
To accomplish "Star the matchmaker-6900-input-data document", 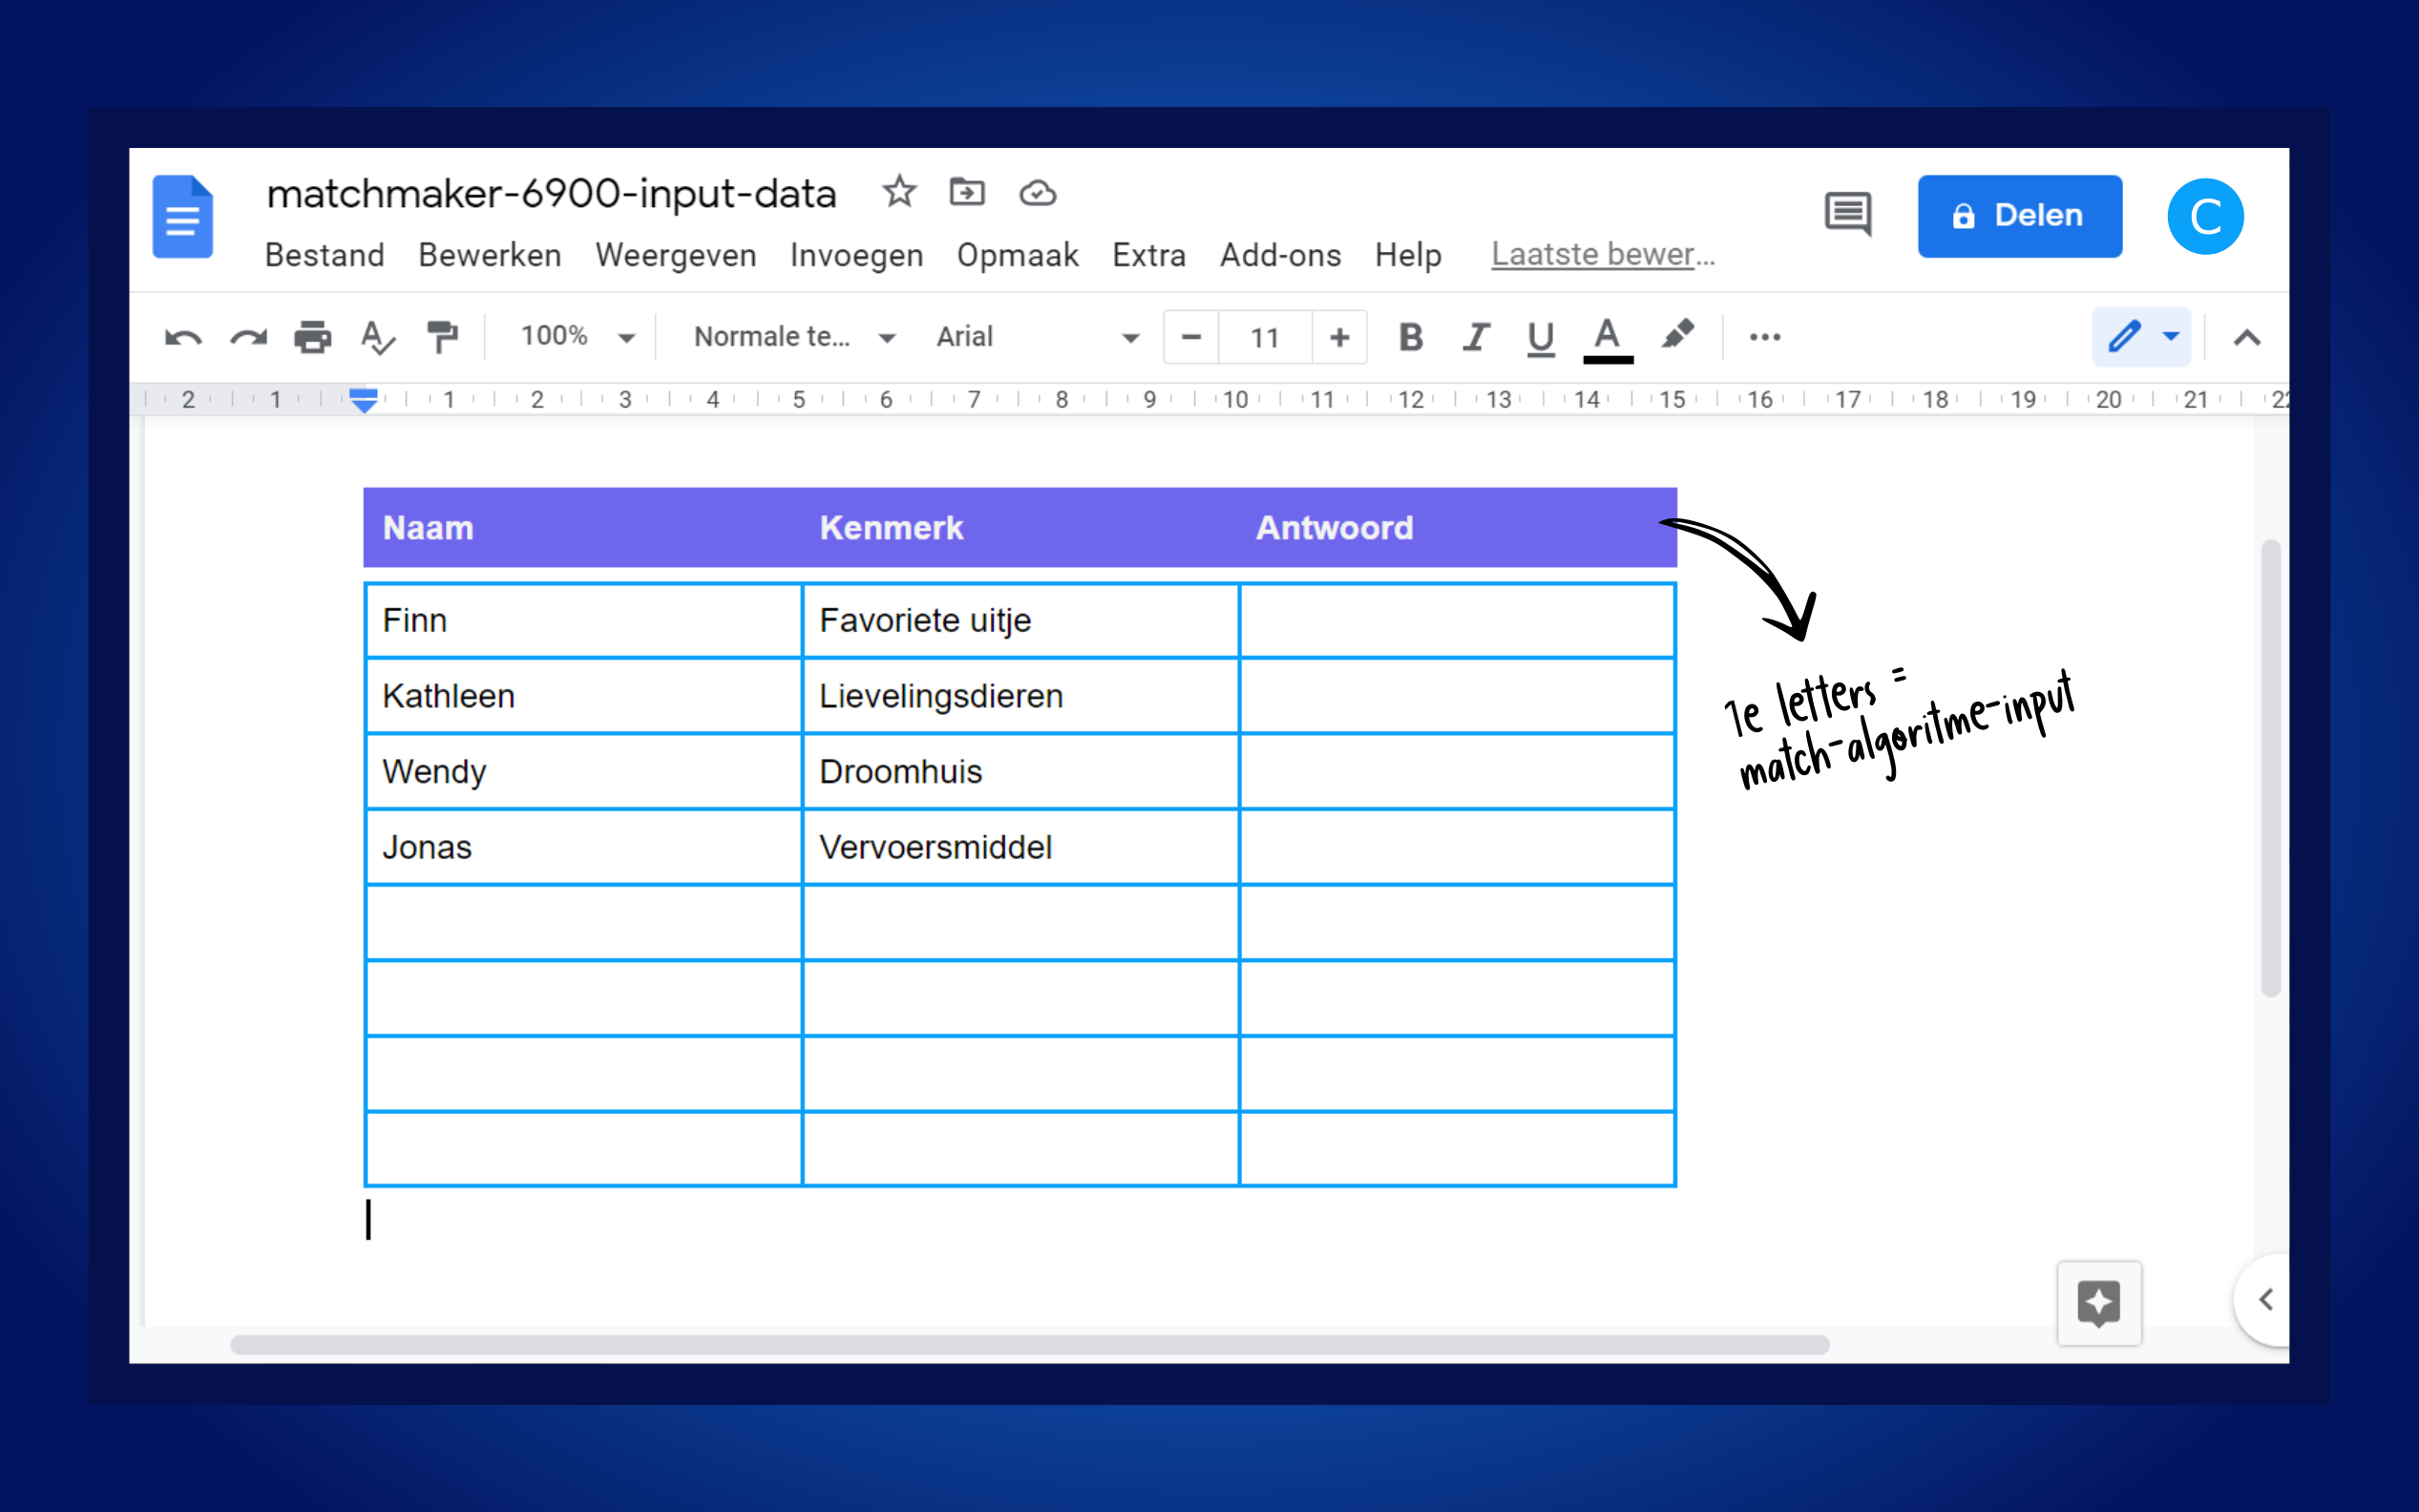I will pos(899,192).
